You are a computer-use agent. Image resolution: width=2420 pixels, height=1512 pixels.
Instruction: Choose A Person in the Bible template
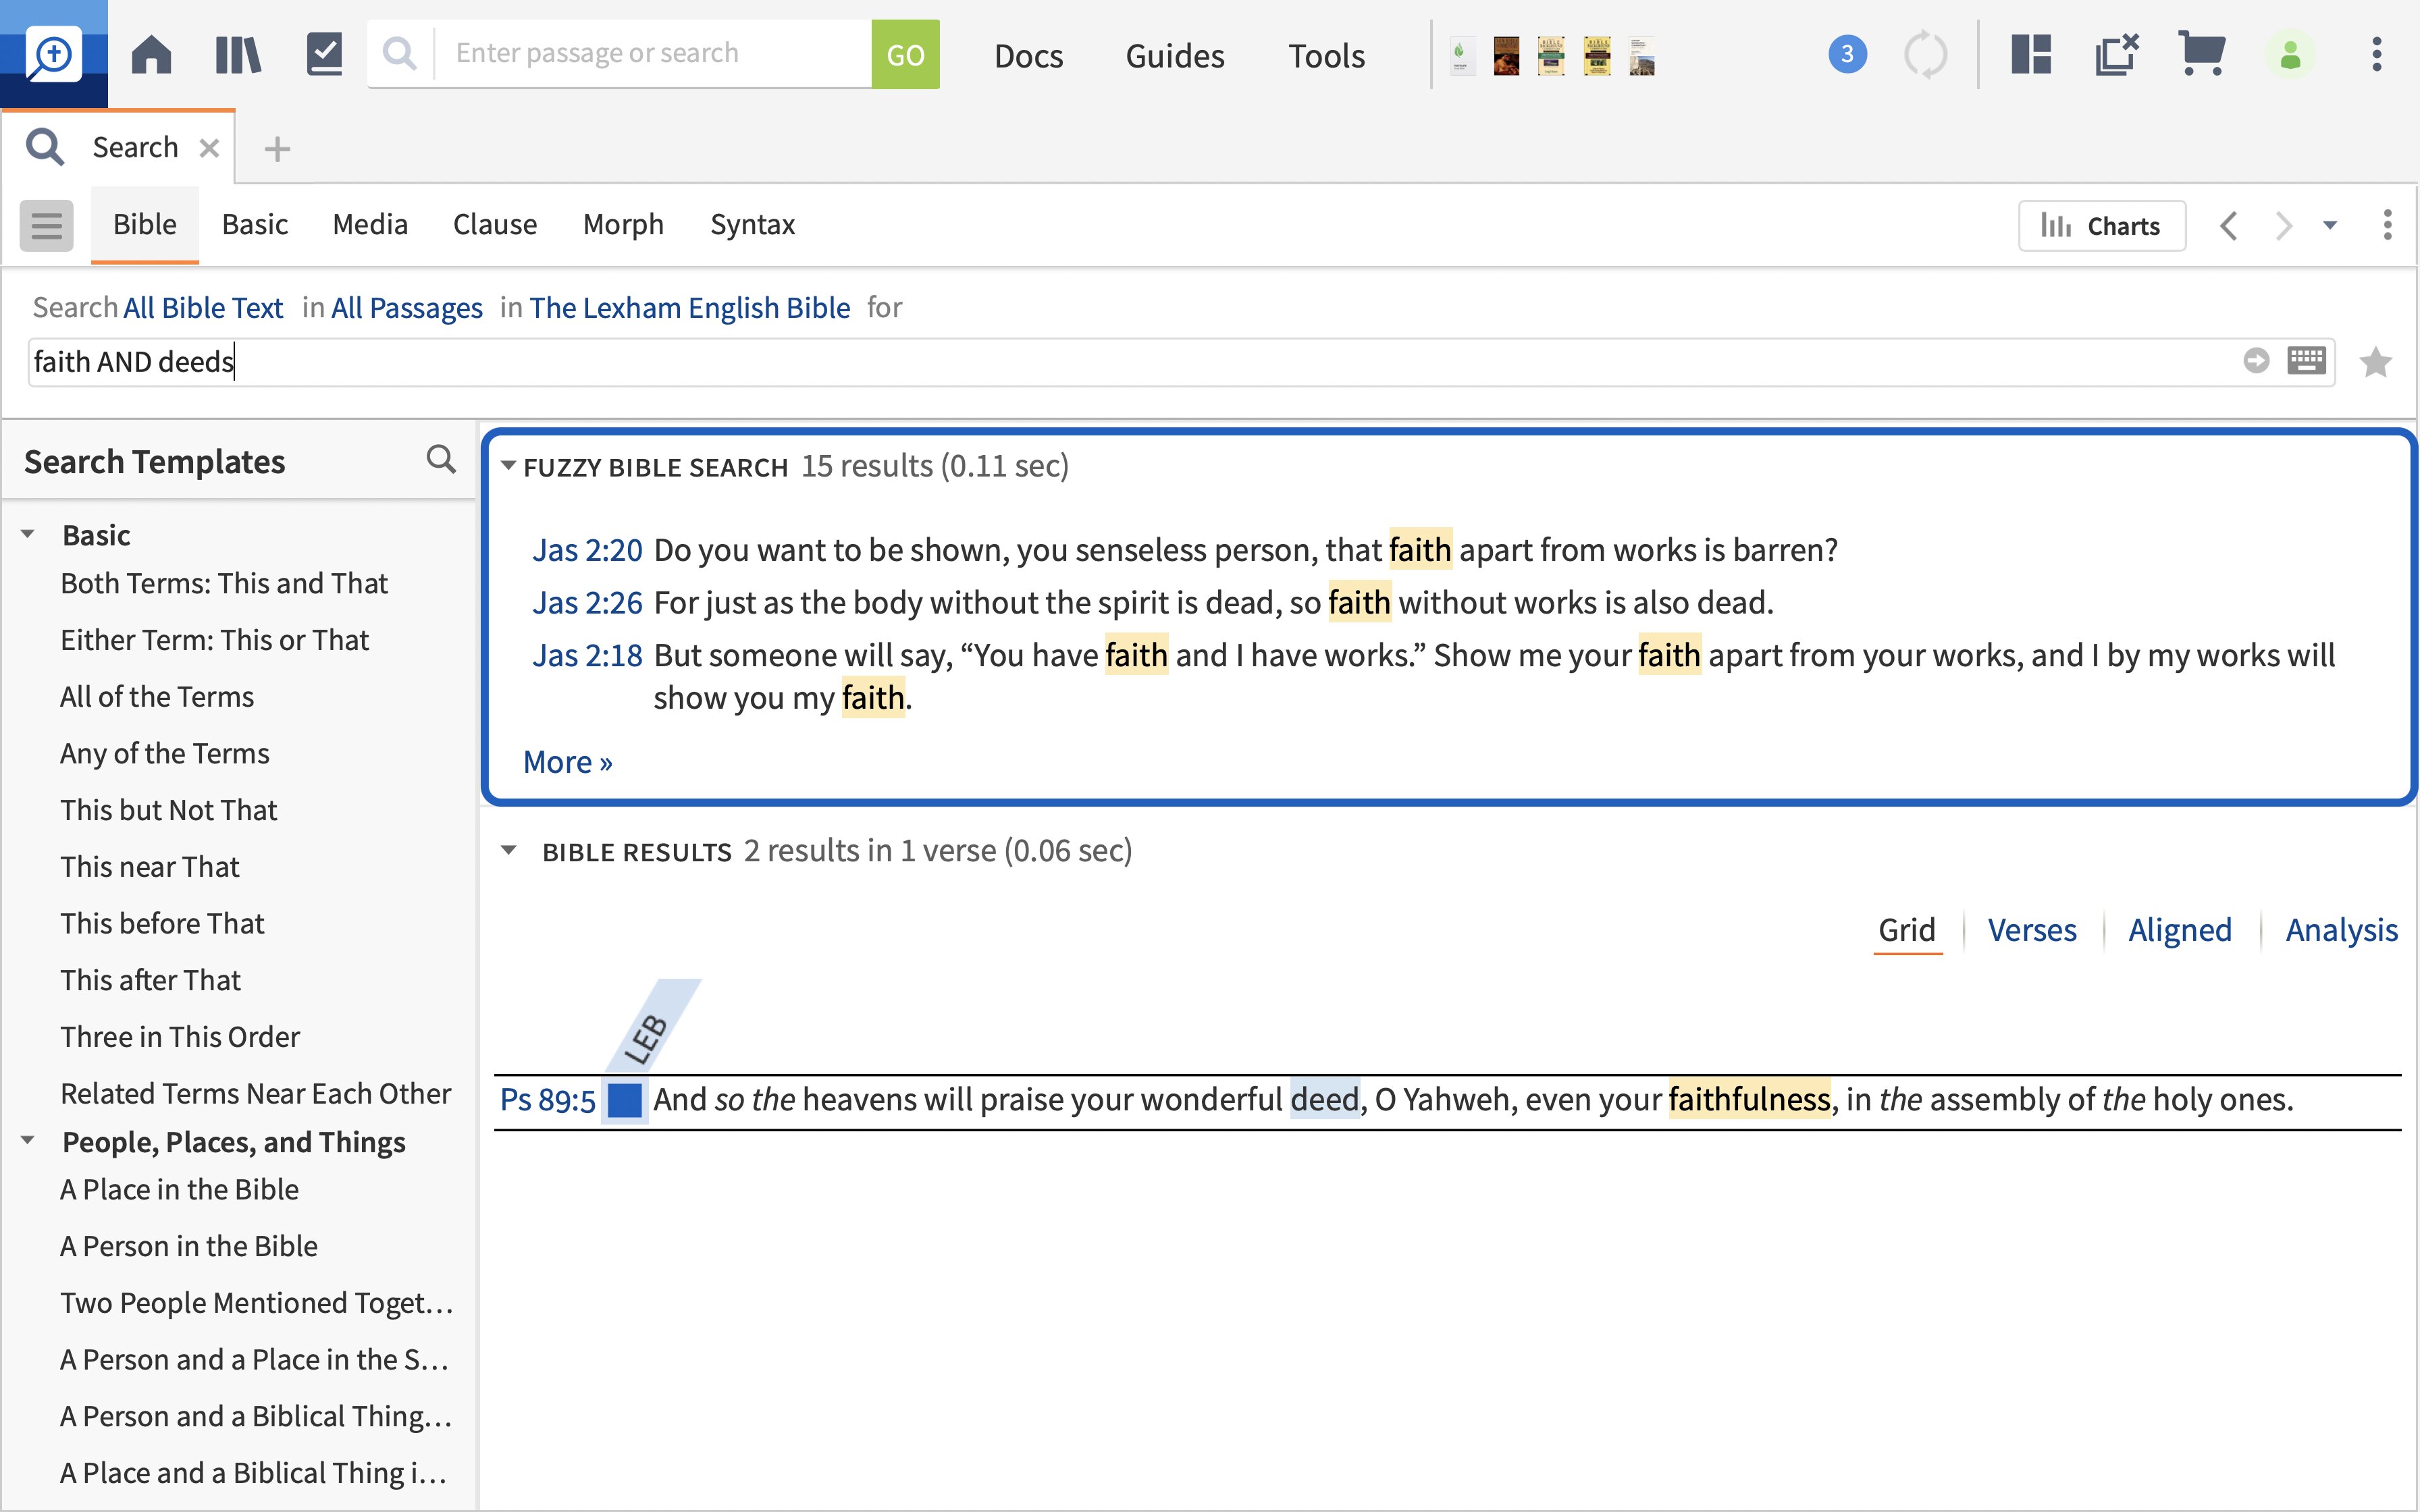click(x=189, y=1246)
